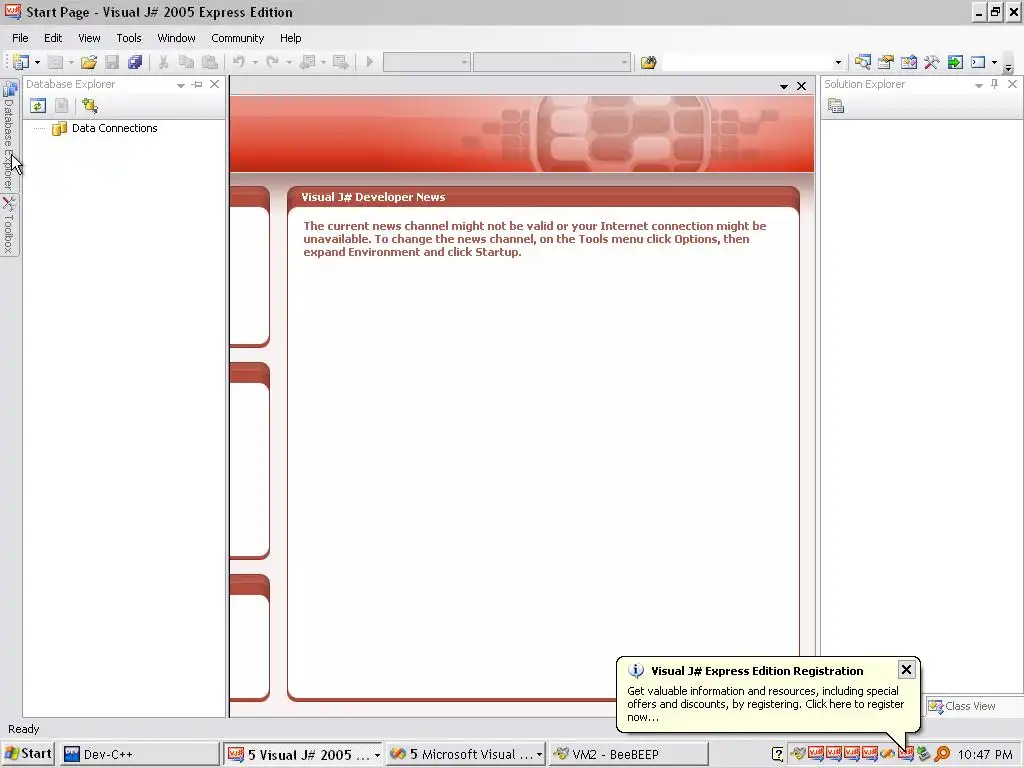Open Database Explorer window position dropdown
1024x768 pixels.
(x=180, y=85)
